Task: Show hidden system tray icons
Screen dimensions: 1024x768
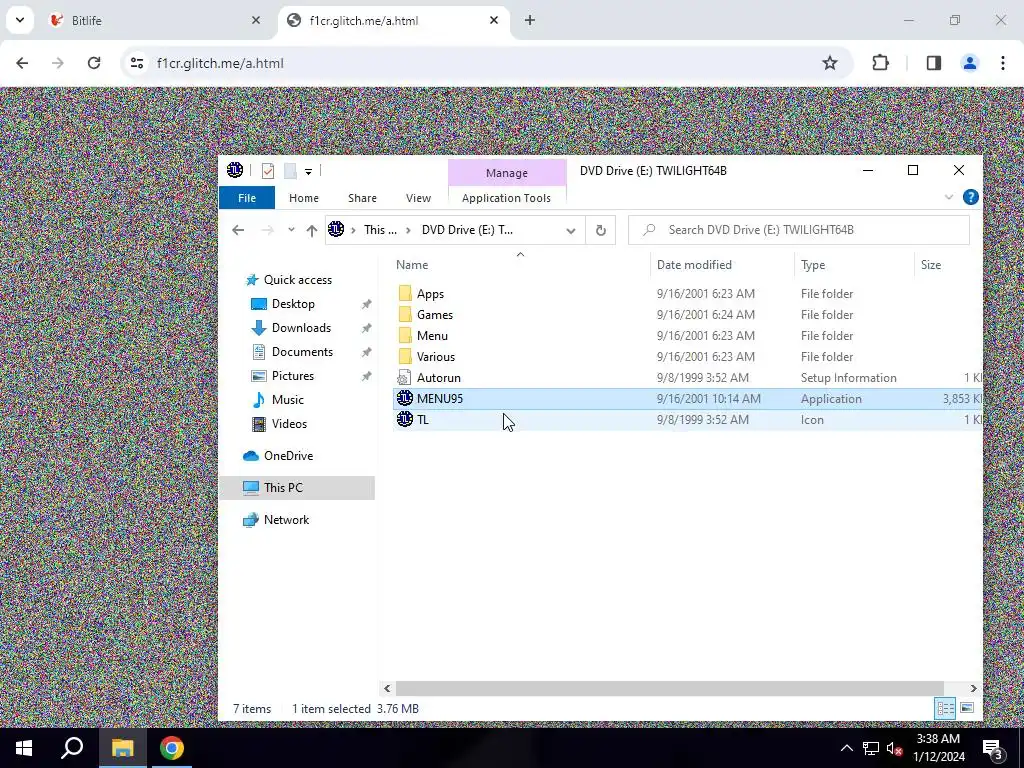Action: pos(846,748)
